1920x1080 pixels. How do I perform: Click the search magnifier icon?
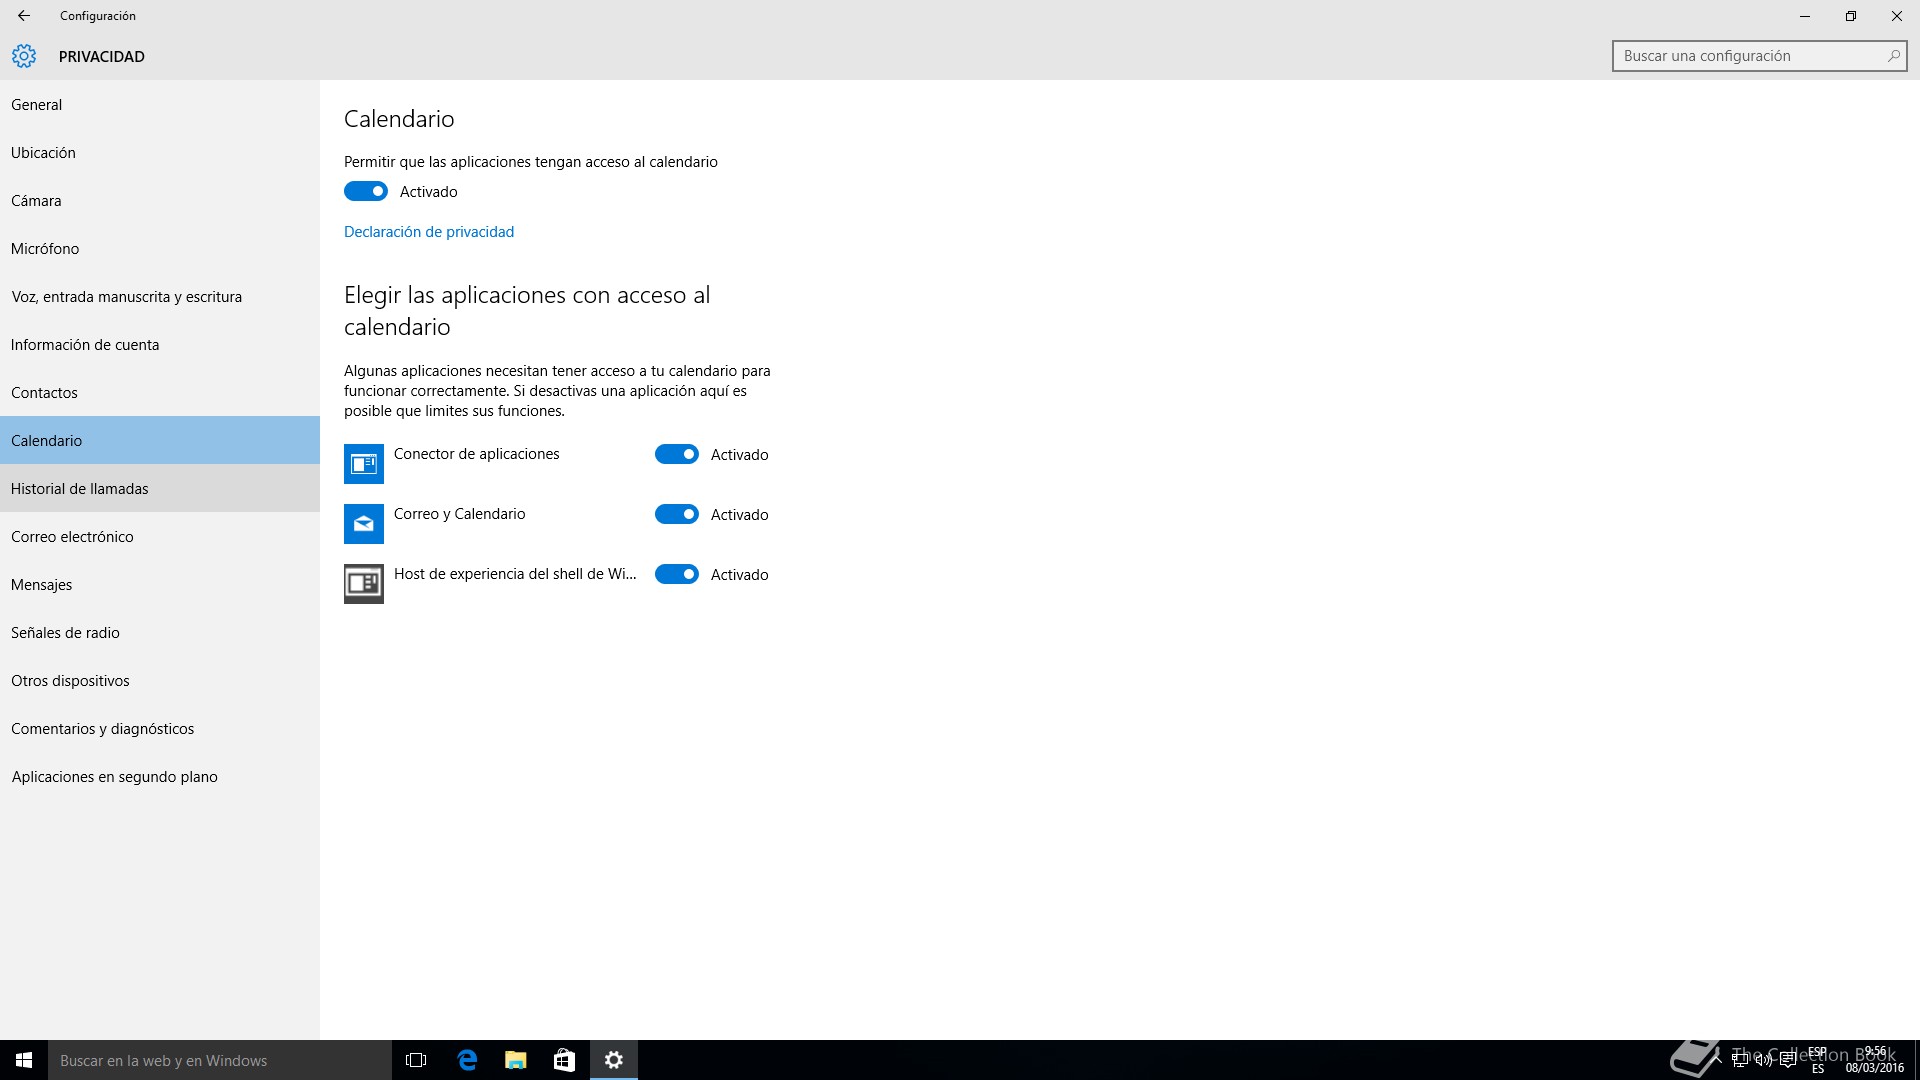[1893, 56]
